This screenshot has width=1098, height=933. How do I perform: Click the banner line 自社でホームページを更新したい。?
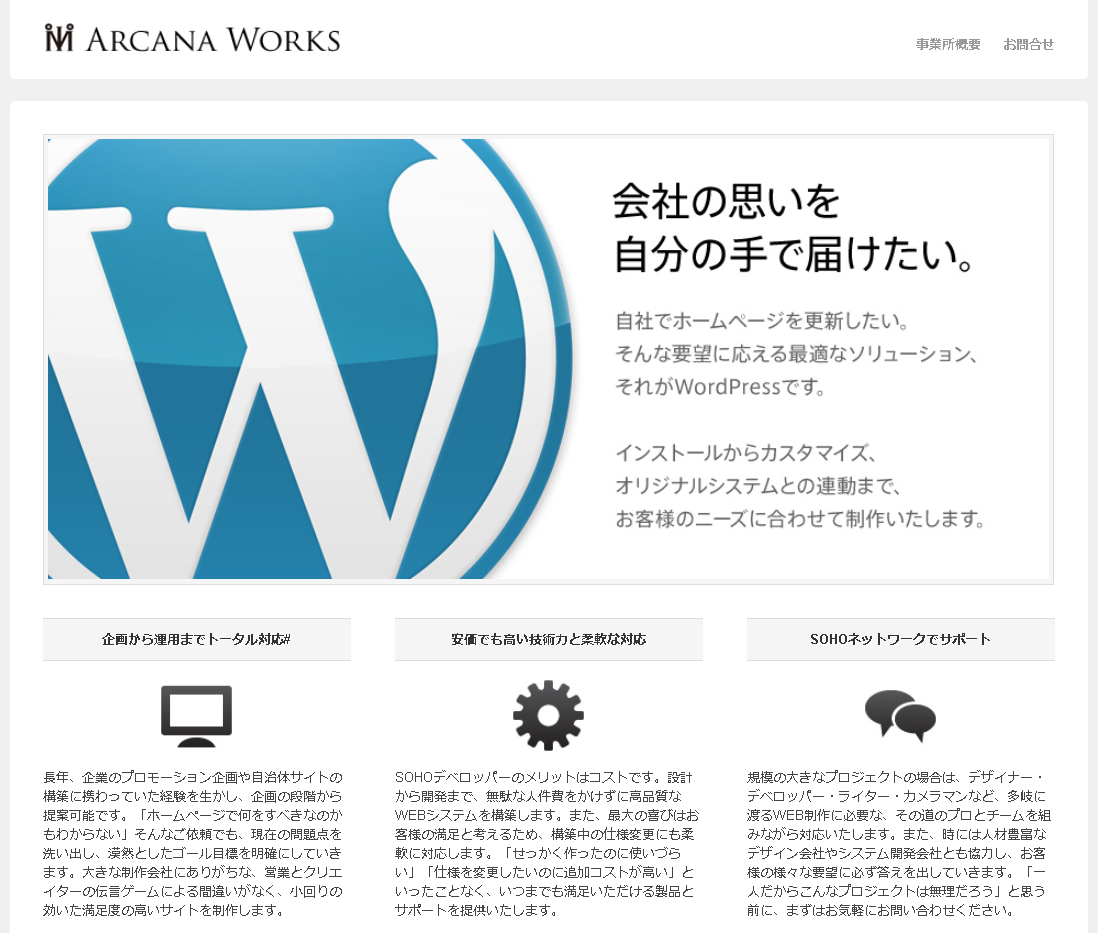[x=761, y=322]
